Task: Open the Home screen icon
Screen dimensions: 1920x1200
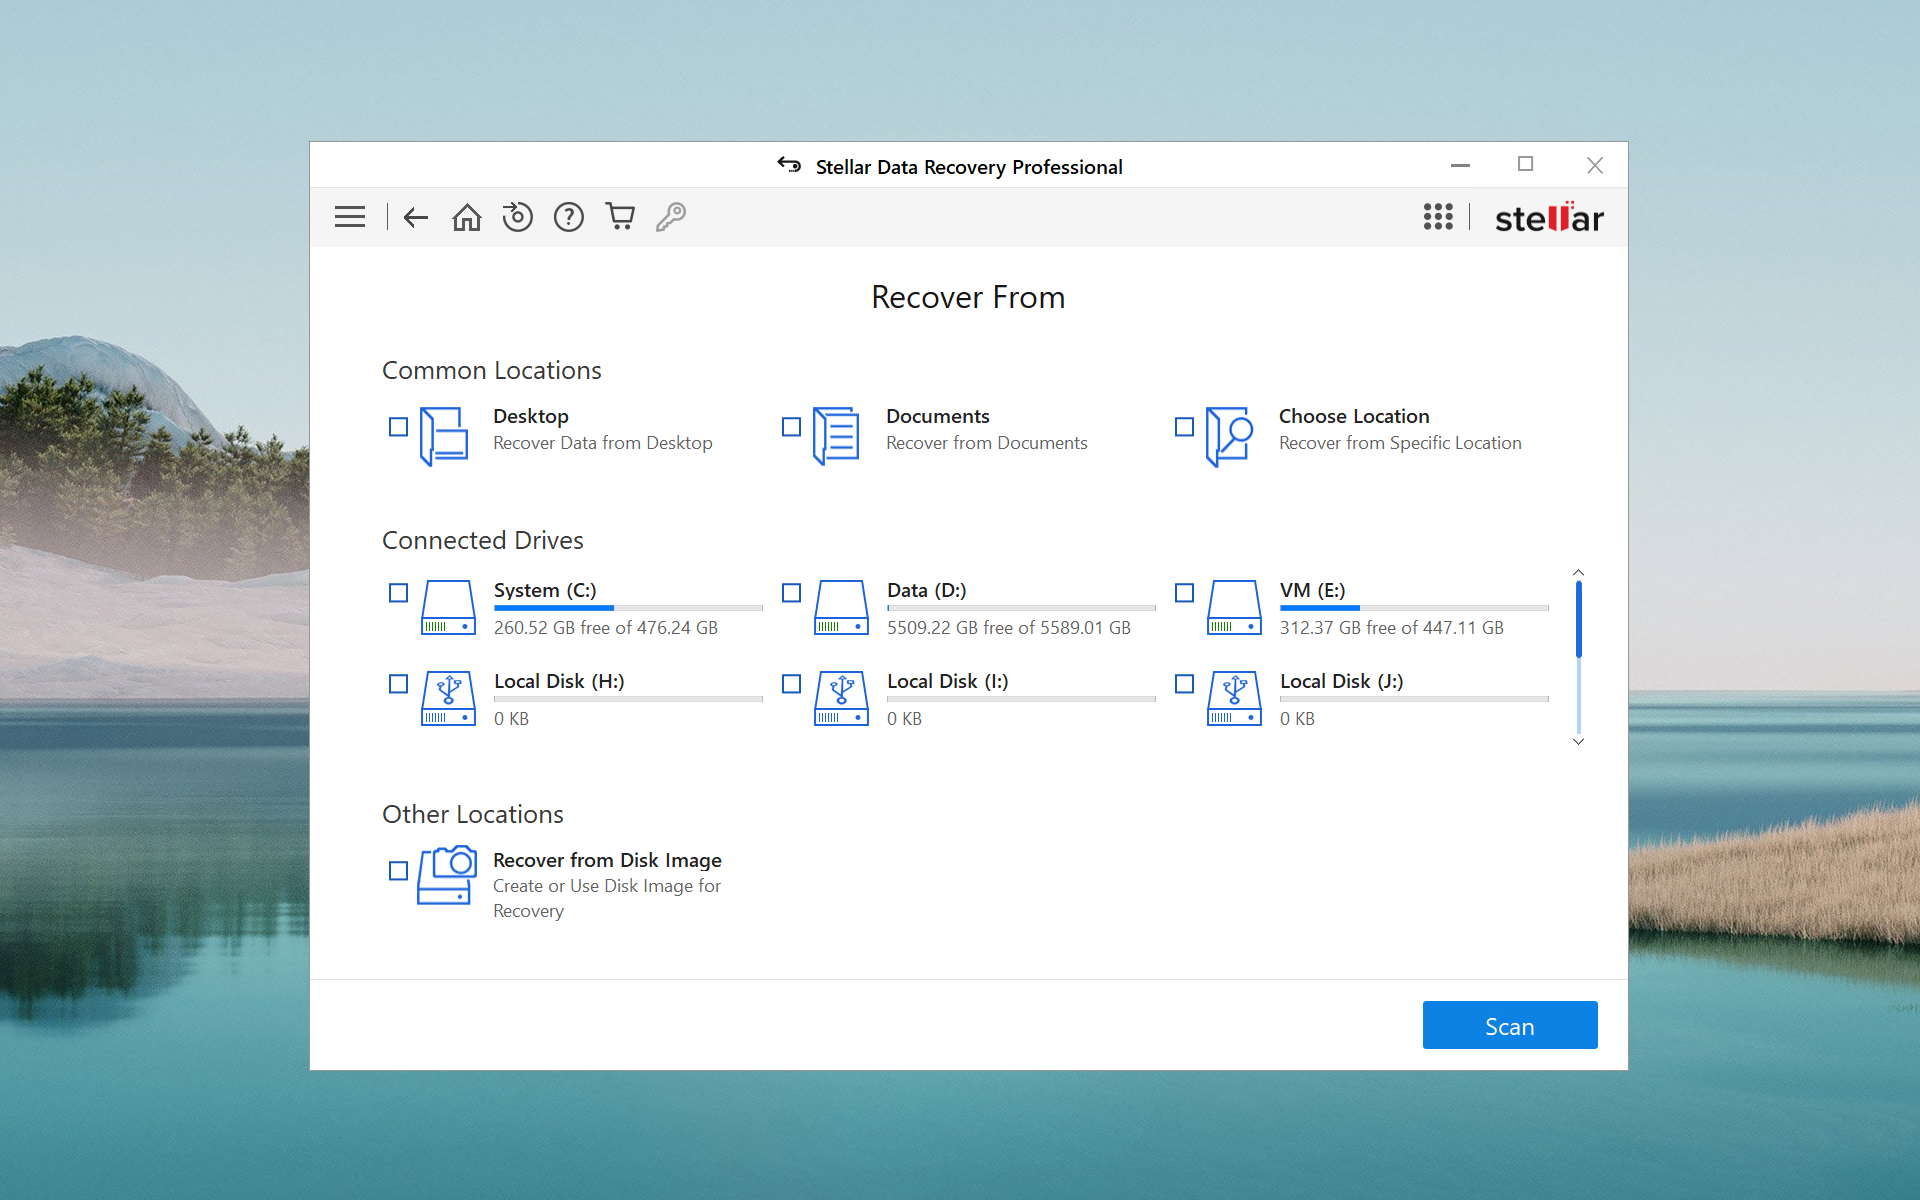Action: coord(467,217)
